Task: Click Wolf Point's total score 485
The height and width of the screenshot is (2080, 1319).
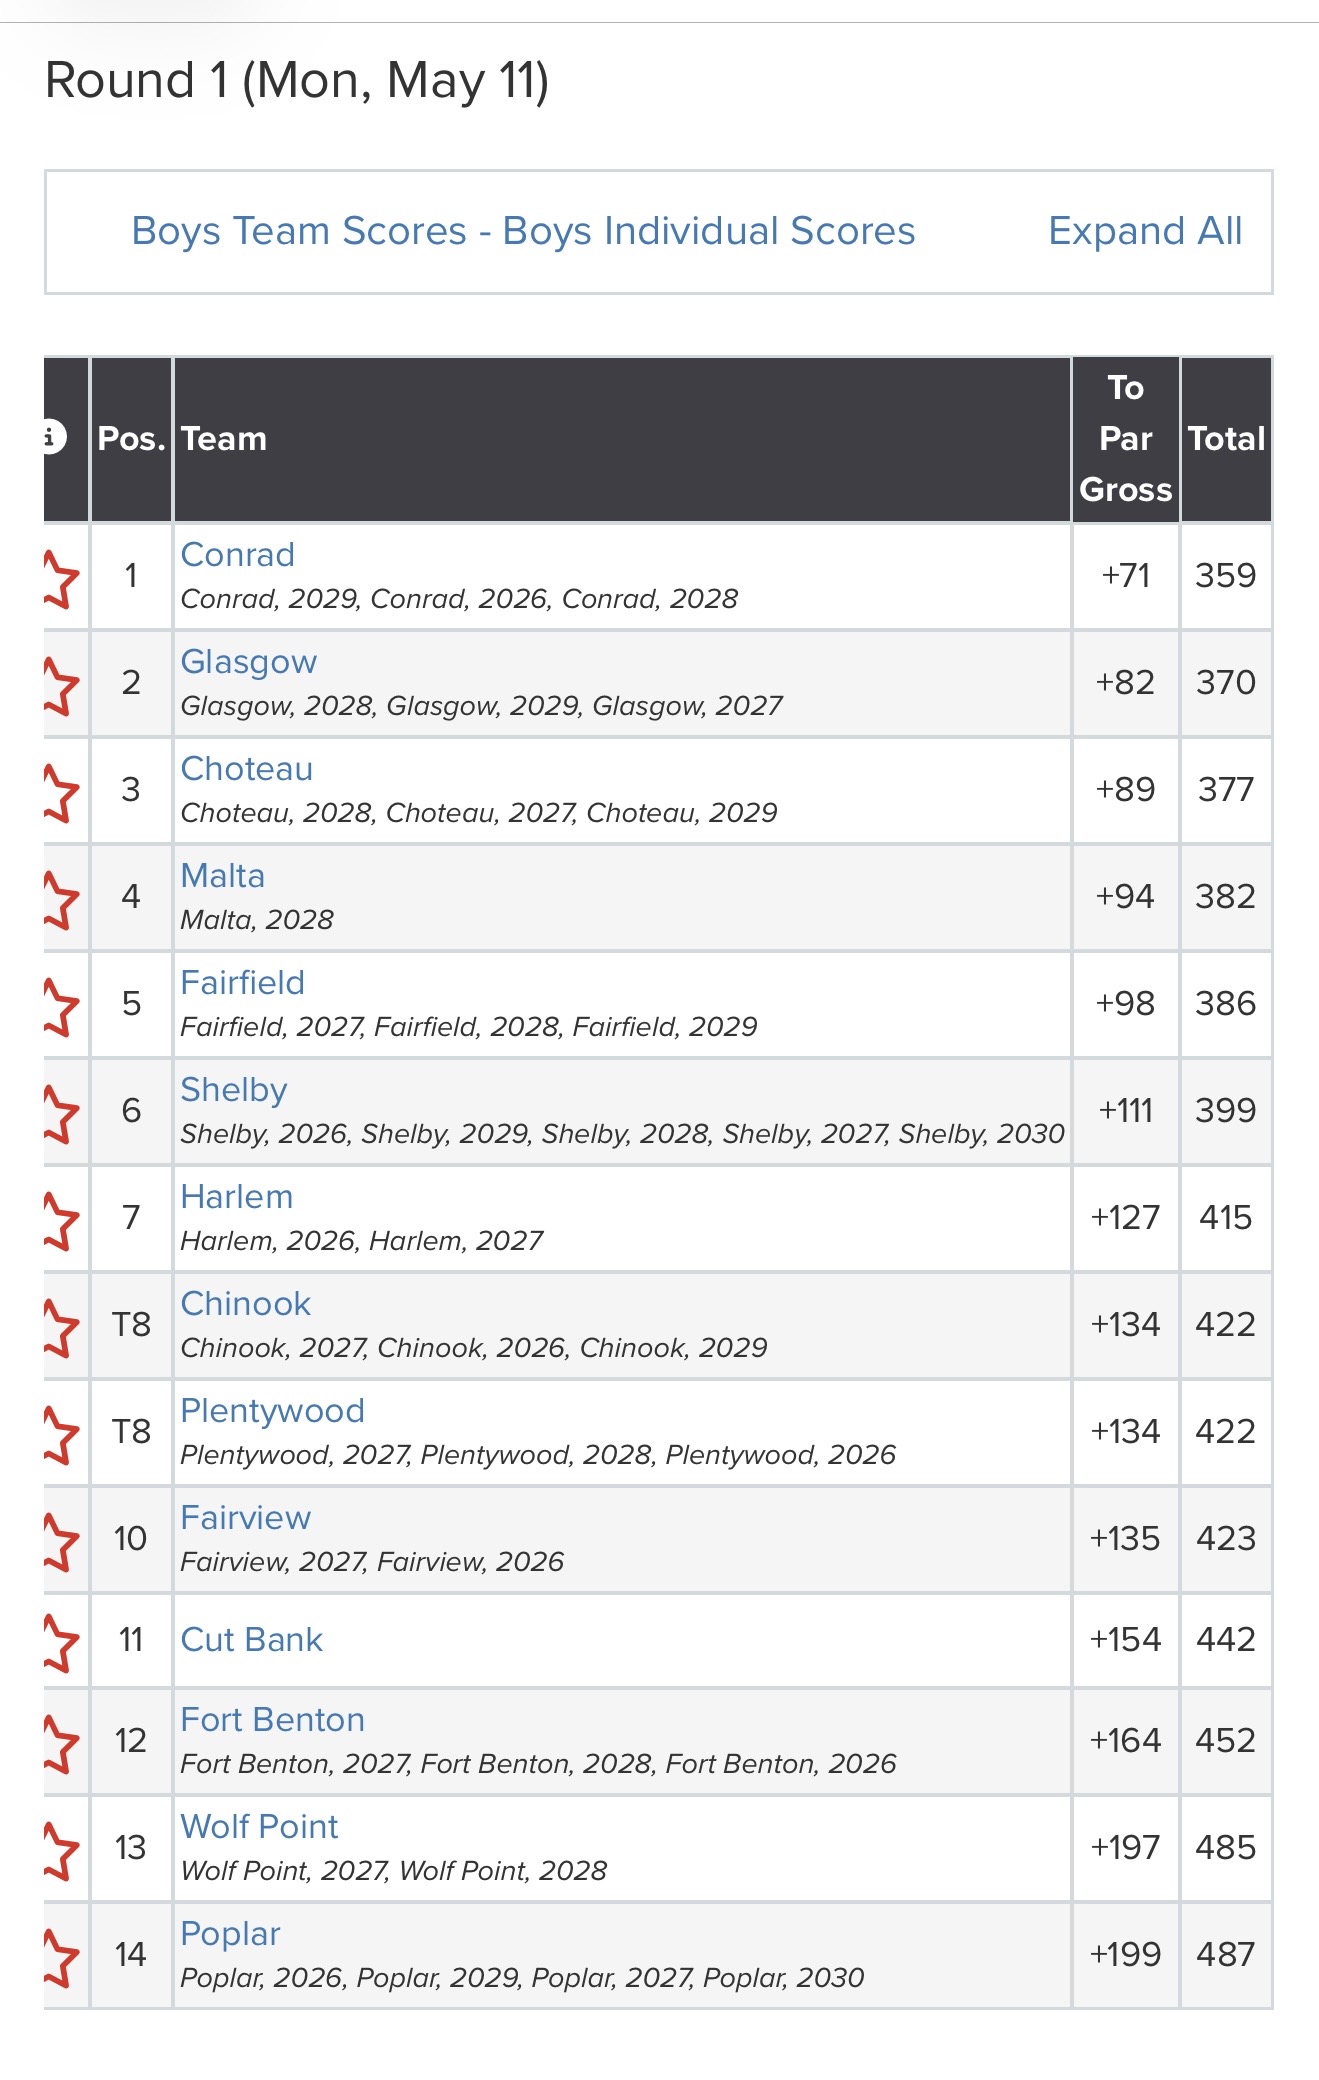Action: pos(1226,1848)
